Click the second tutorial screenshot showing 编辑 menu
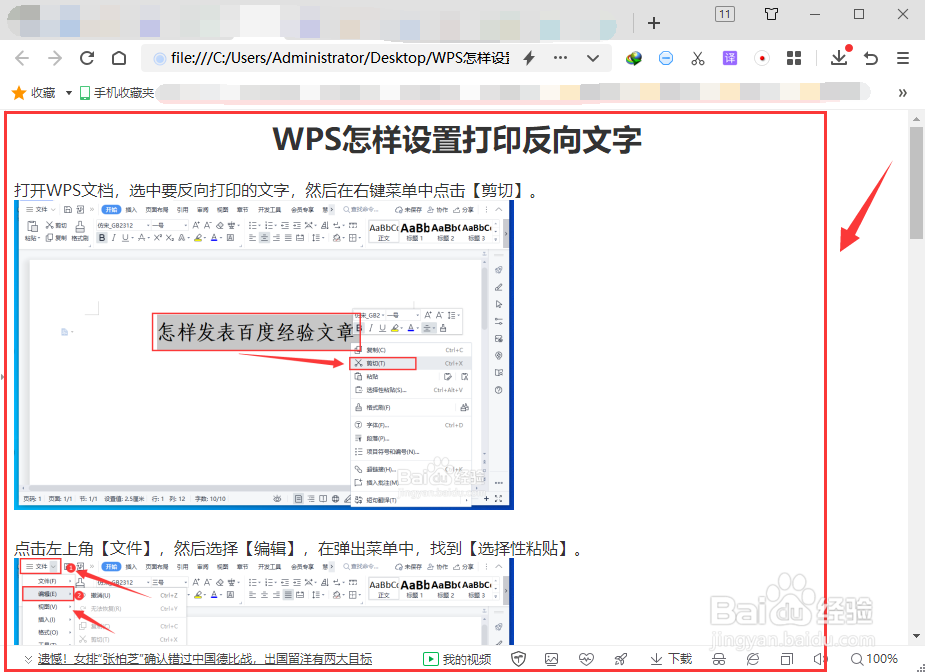 264,601
